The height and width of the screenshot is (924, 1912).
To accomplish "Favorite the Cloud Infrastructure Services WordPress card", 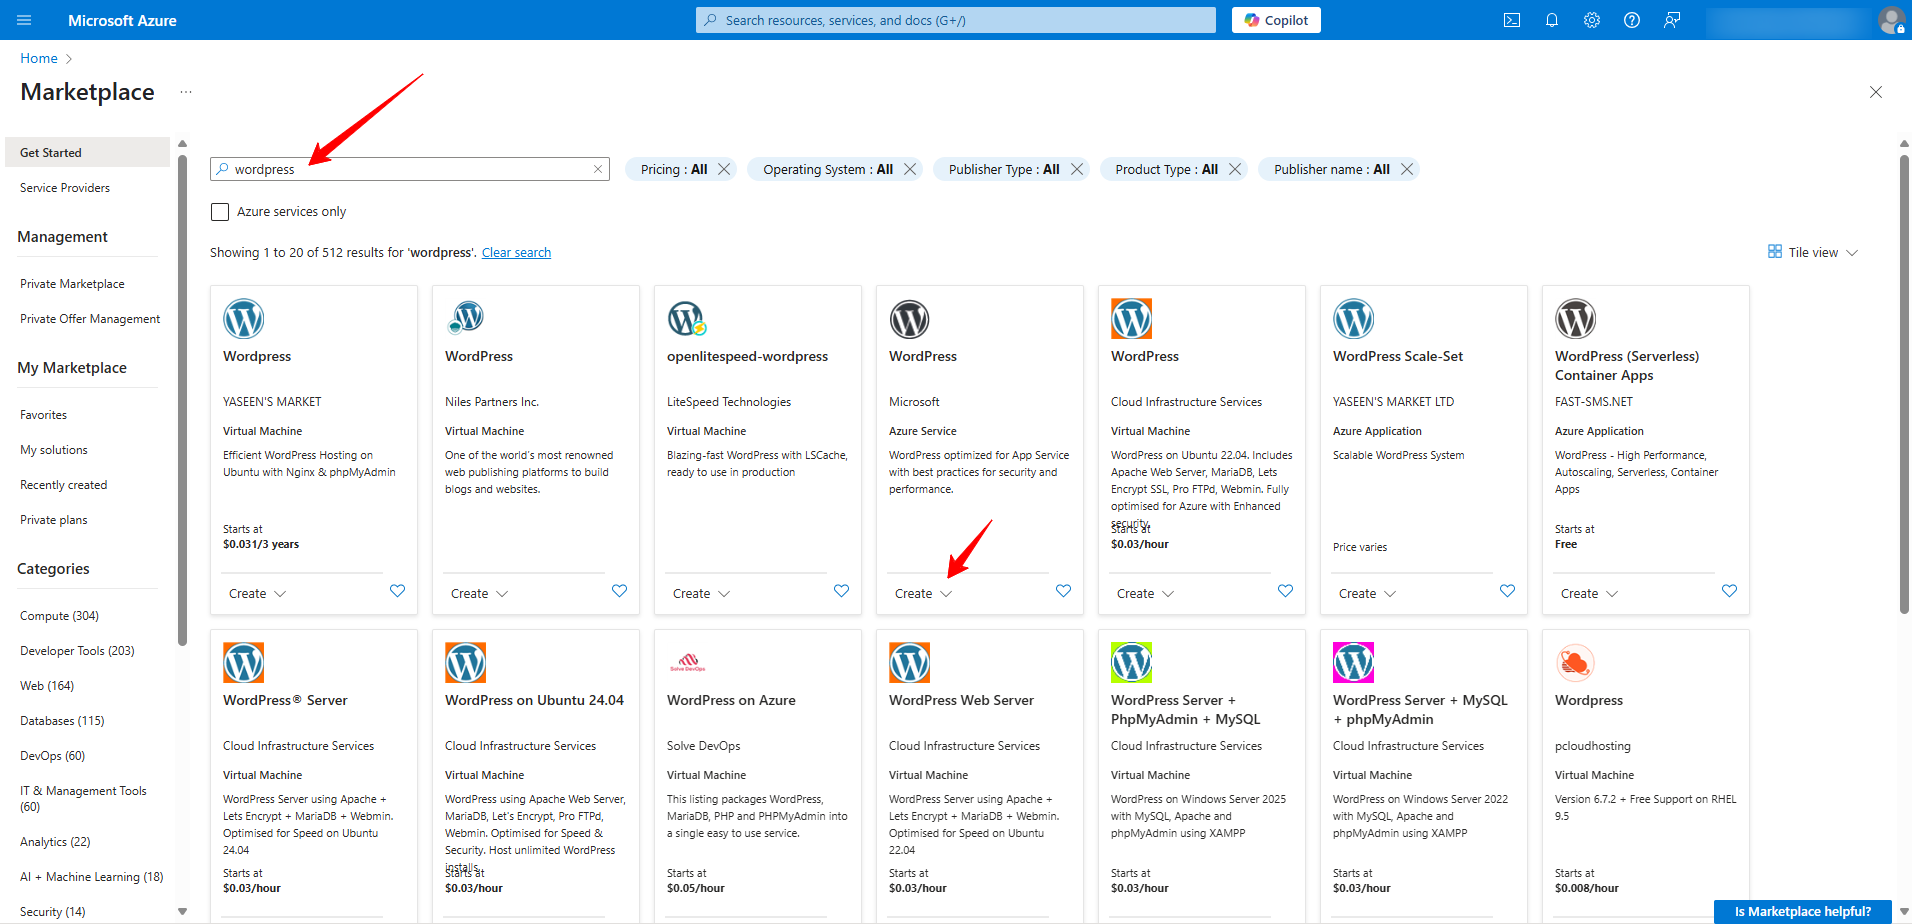I will click(1285, 591).
